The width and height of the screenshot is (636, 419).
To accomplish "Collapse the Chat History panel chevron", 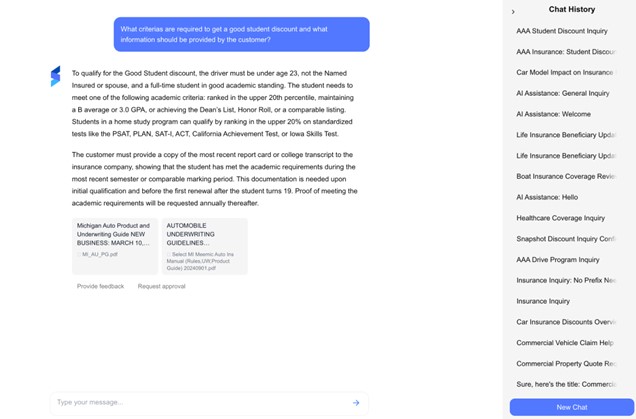I will 513,12.
